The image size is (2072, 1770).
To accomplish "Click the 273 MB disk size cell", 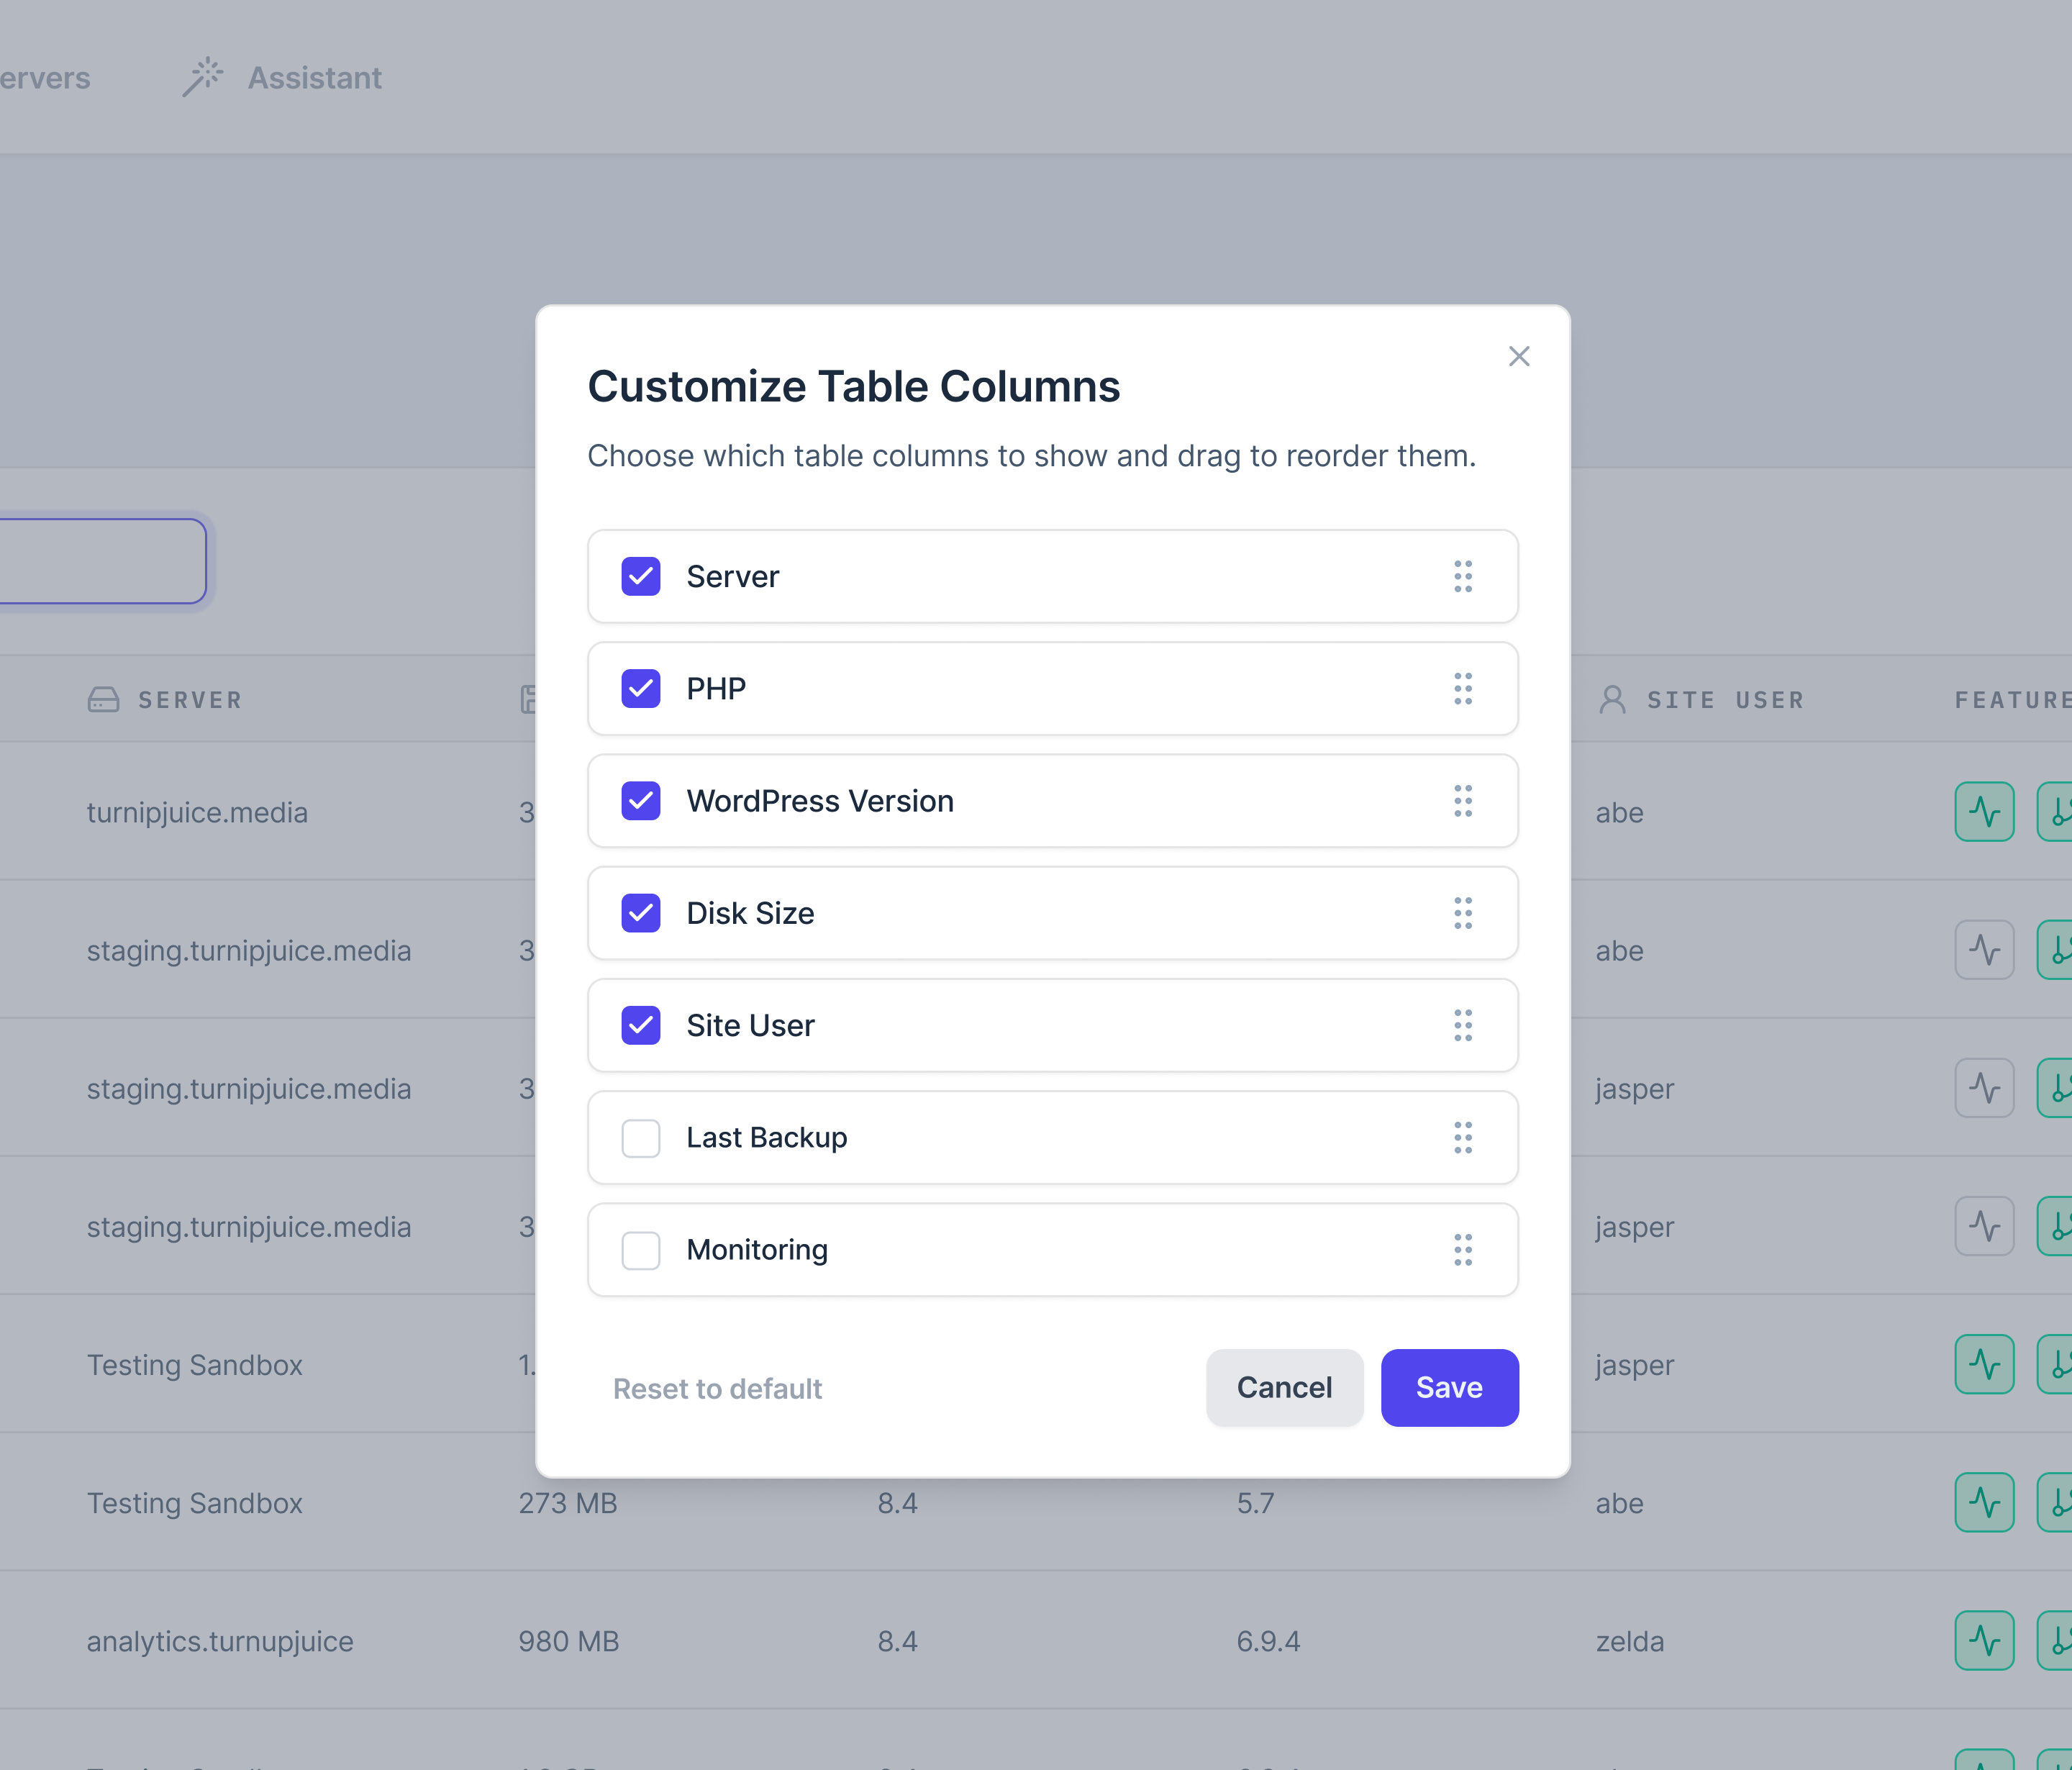I will (x=567, y=1503).
